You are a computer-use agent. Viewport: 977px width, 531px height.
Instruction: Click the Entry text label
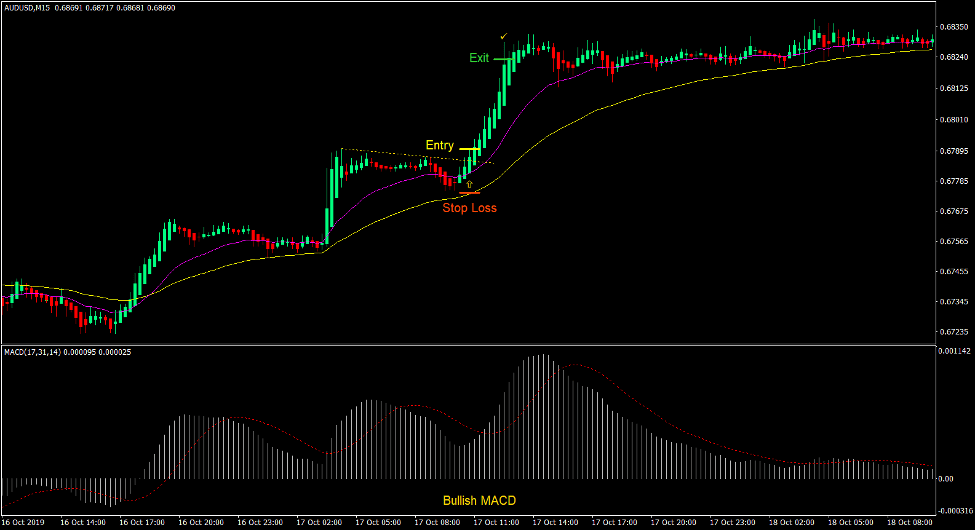[439, 146]
